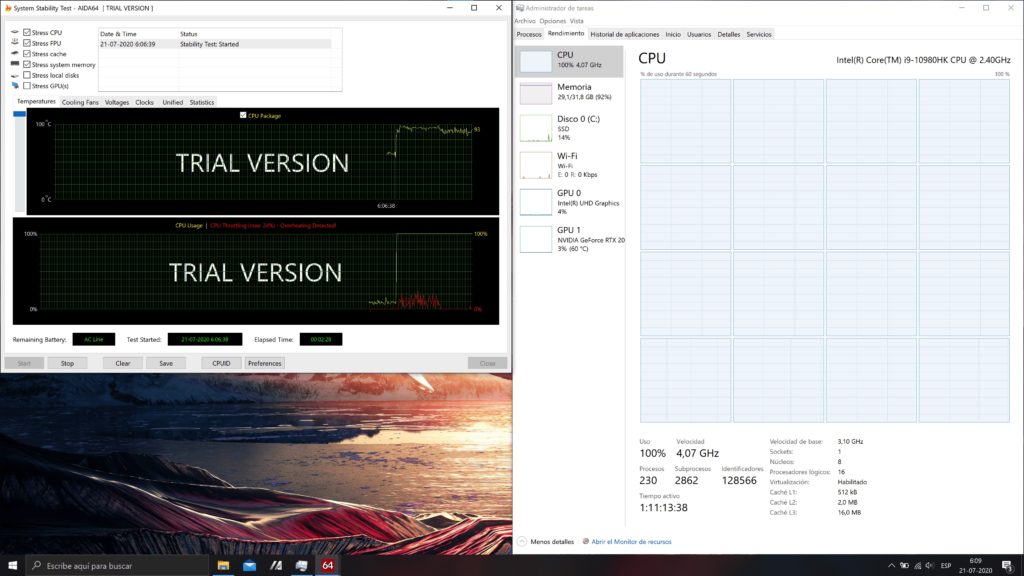1024x576 pixels.
Task: Enable the Stress GPU(s) checkbox
Action: pos(27,86)
